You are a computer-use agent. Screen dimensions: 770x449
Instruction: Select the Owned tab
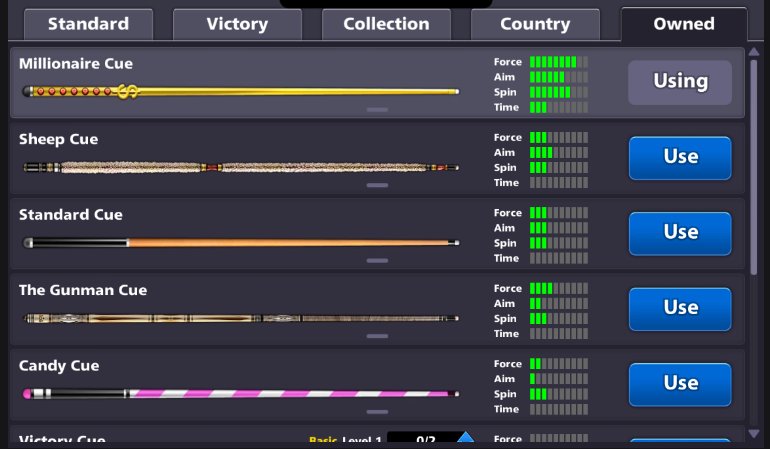[x=684, y=24]
